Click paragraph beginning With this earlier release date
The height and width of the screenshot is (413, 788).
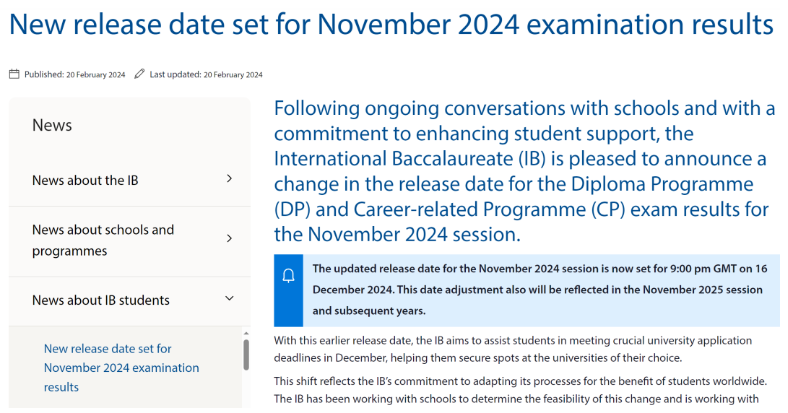click(513, 349)
